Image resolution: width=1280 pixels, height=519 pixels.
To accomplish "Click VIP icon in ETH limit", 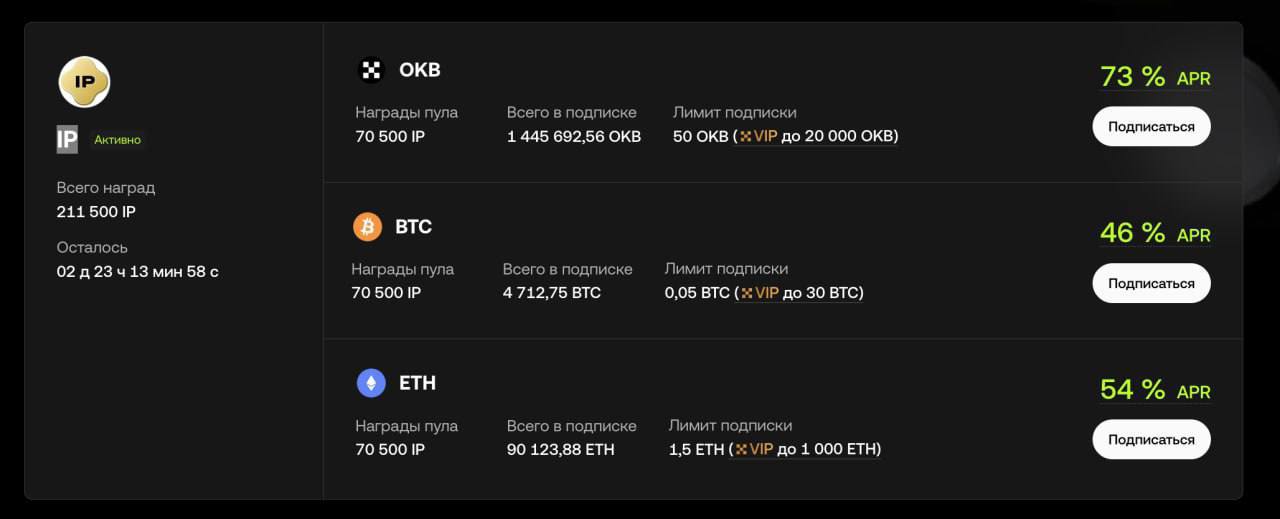I will (742, 449).
